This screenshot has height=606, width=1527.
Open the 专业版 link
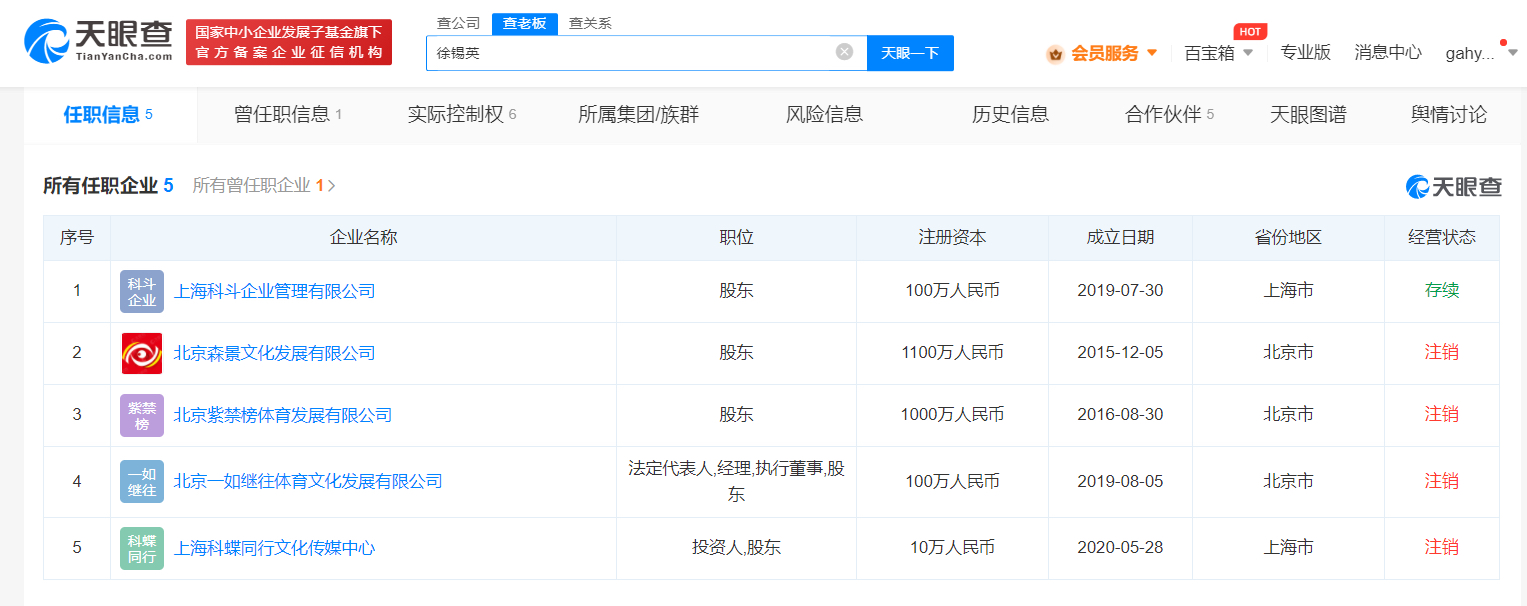(x=1306, y=53)
